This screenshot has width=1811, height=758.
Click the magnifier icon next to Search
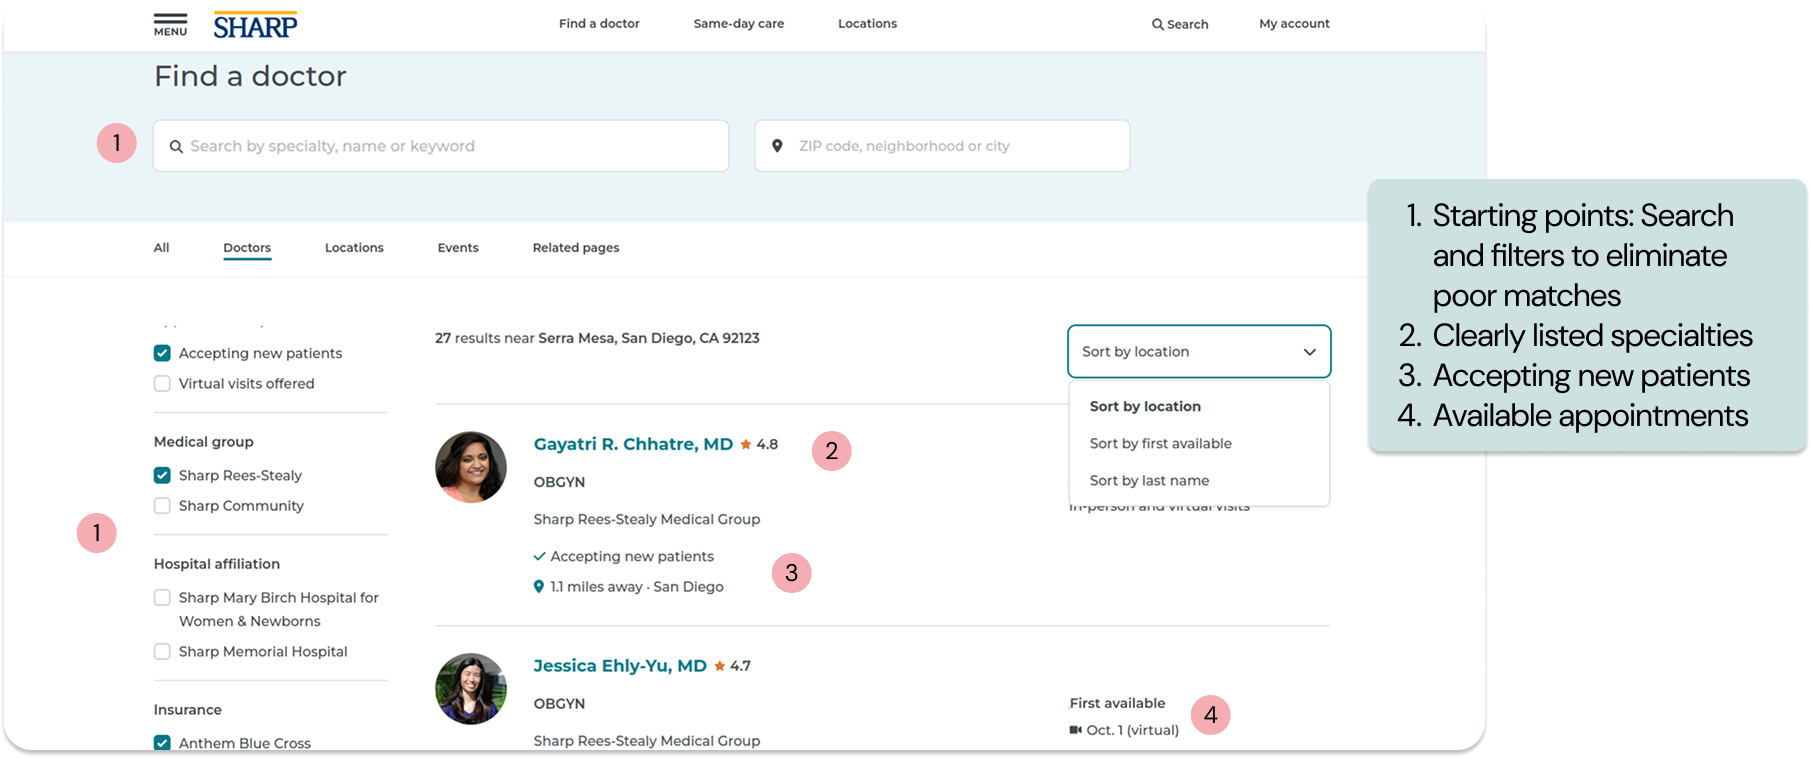tap(1157, 24)
